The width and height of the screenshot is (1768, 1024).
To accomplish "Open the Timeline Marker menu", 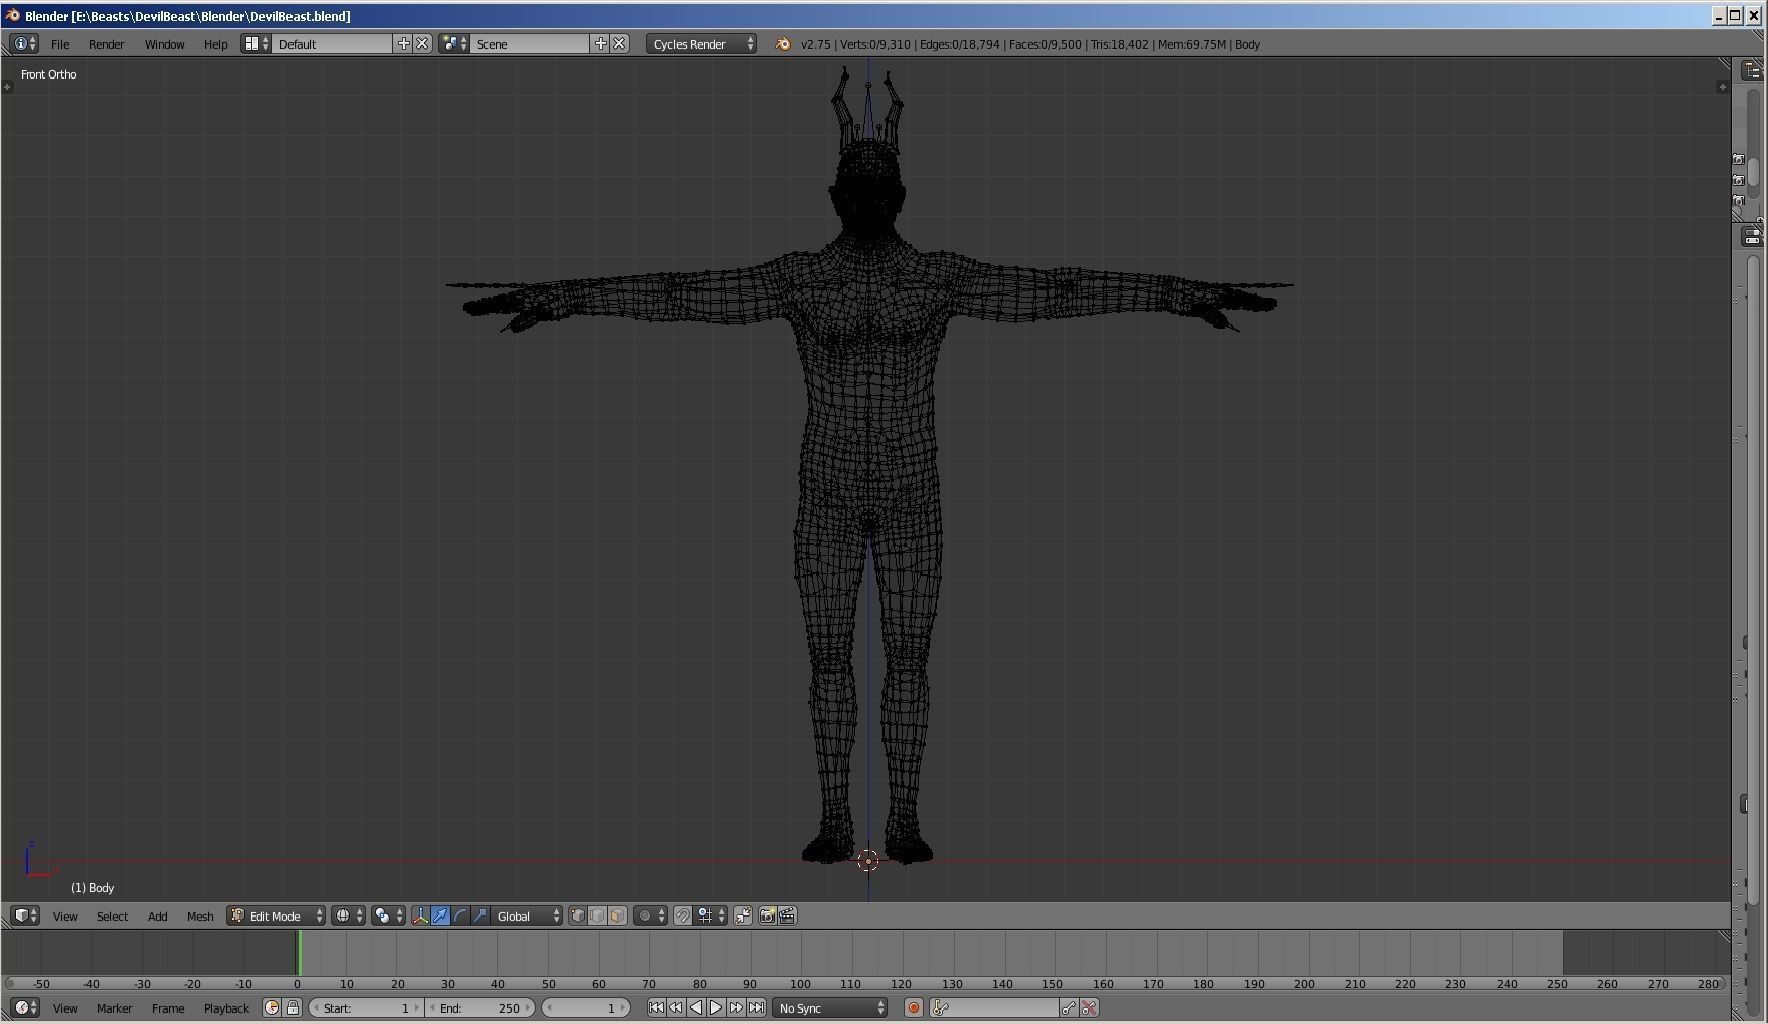I will 114,1008.
